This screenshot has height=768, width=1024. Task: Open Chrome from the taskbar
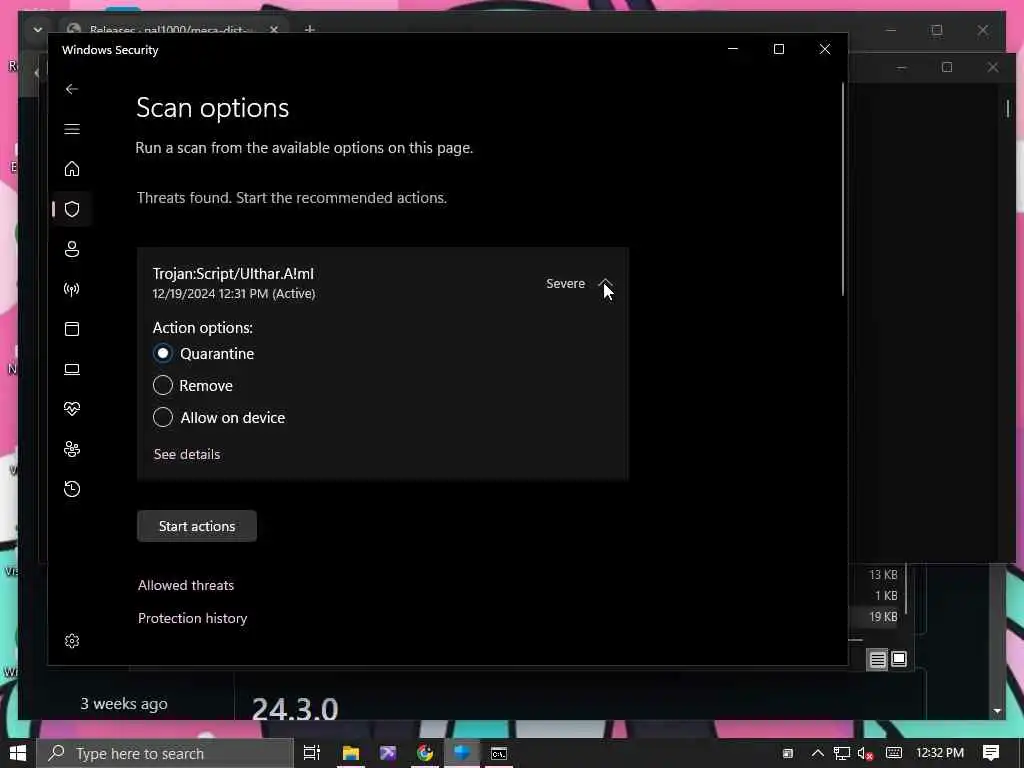click(425, 753)
